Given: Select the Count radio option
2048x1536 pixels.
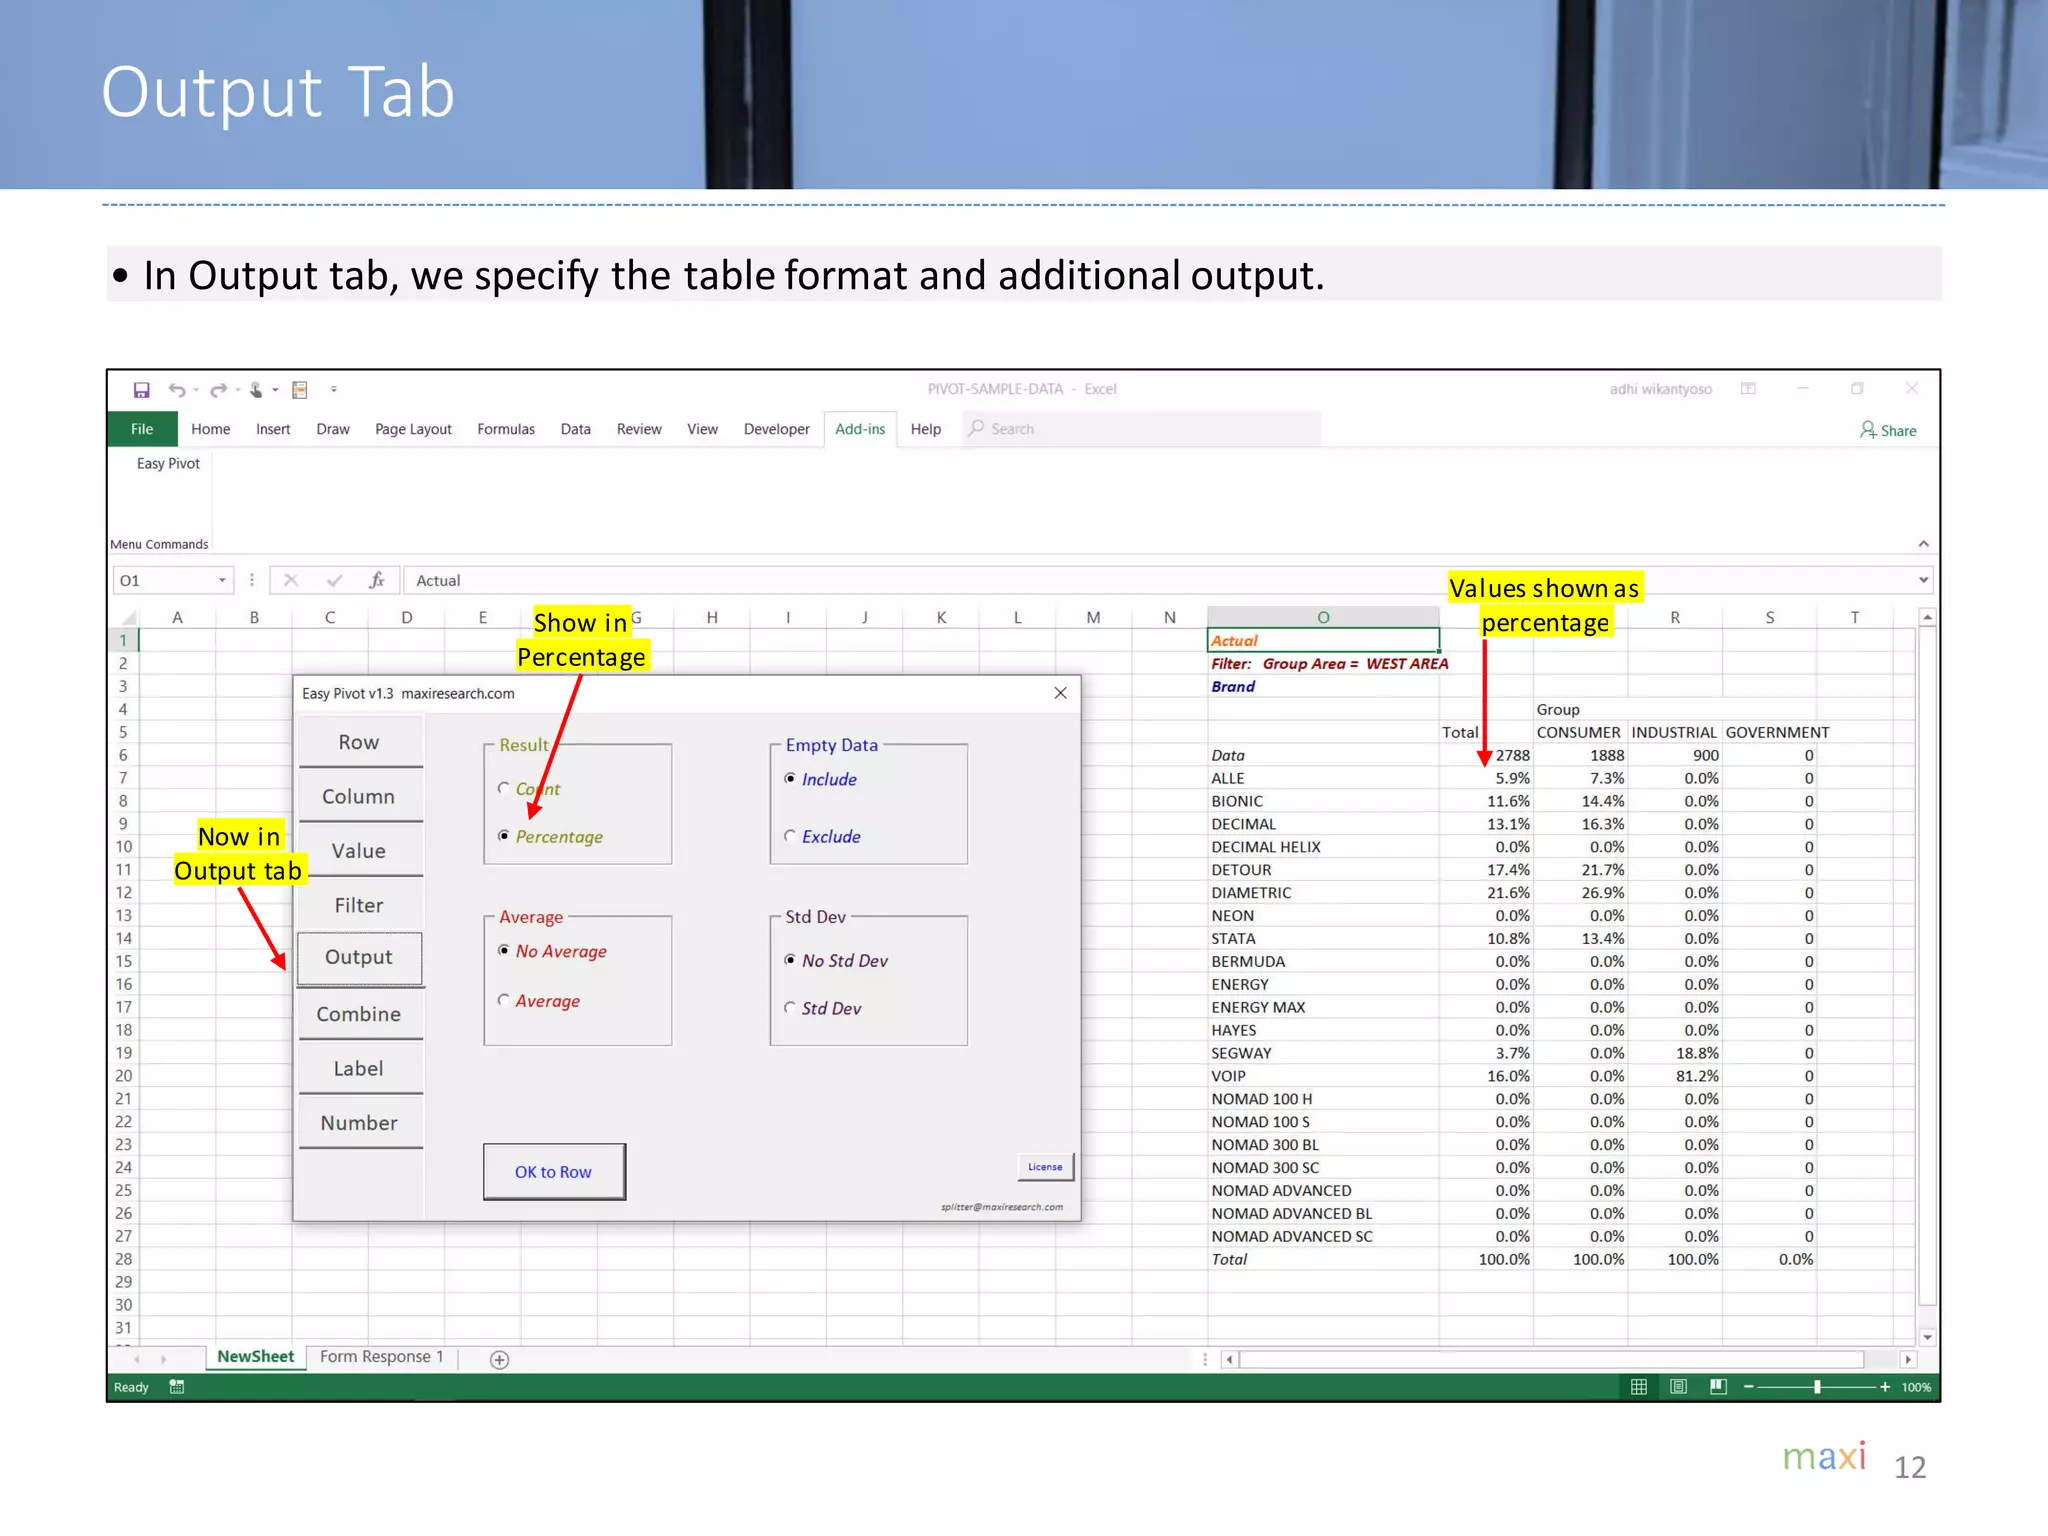Looking at the screenshot, I should [504, 788].
